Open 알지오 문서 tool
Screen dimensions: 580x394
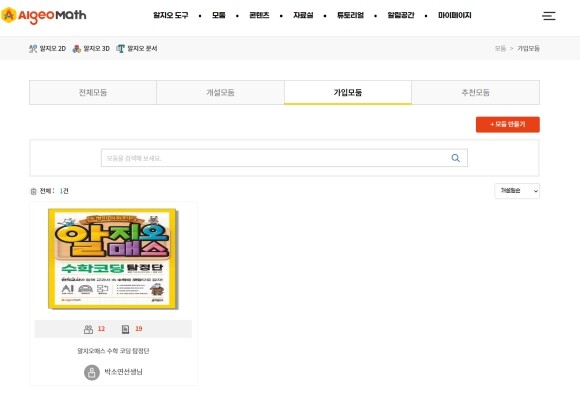point(137,48)
